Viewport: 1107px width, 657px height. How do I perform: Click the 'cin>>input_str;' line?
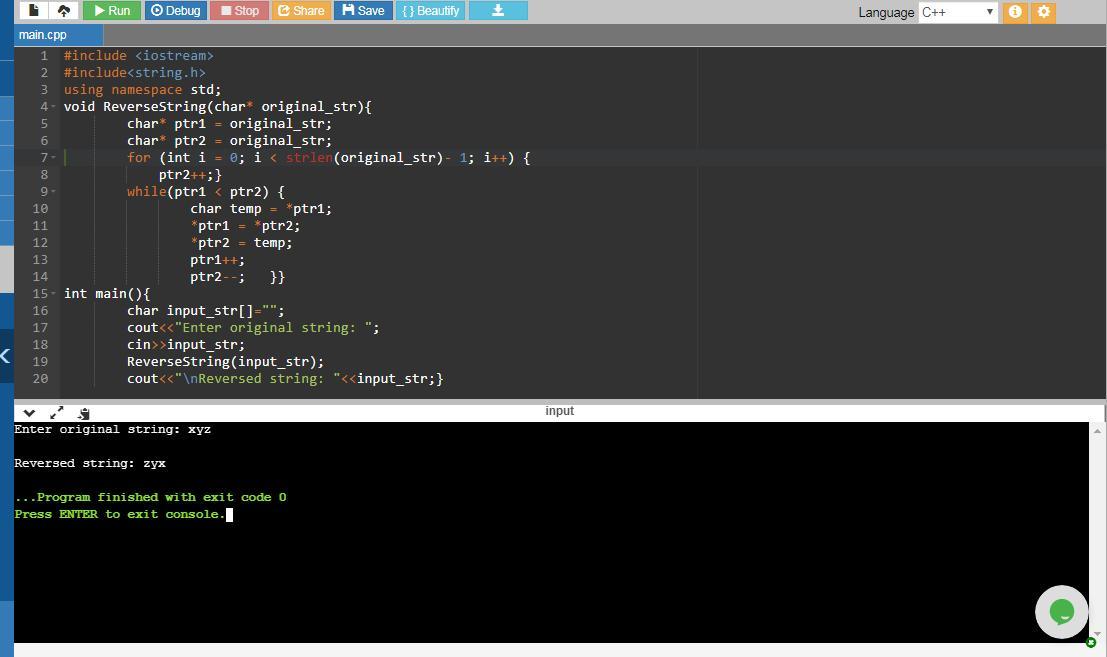pyautogui.click(x=186, y=344)
